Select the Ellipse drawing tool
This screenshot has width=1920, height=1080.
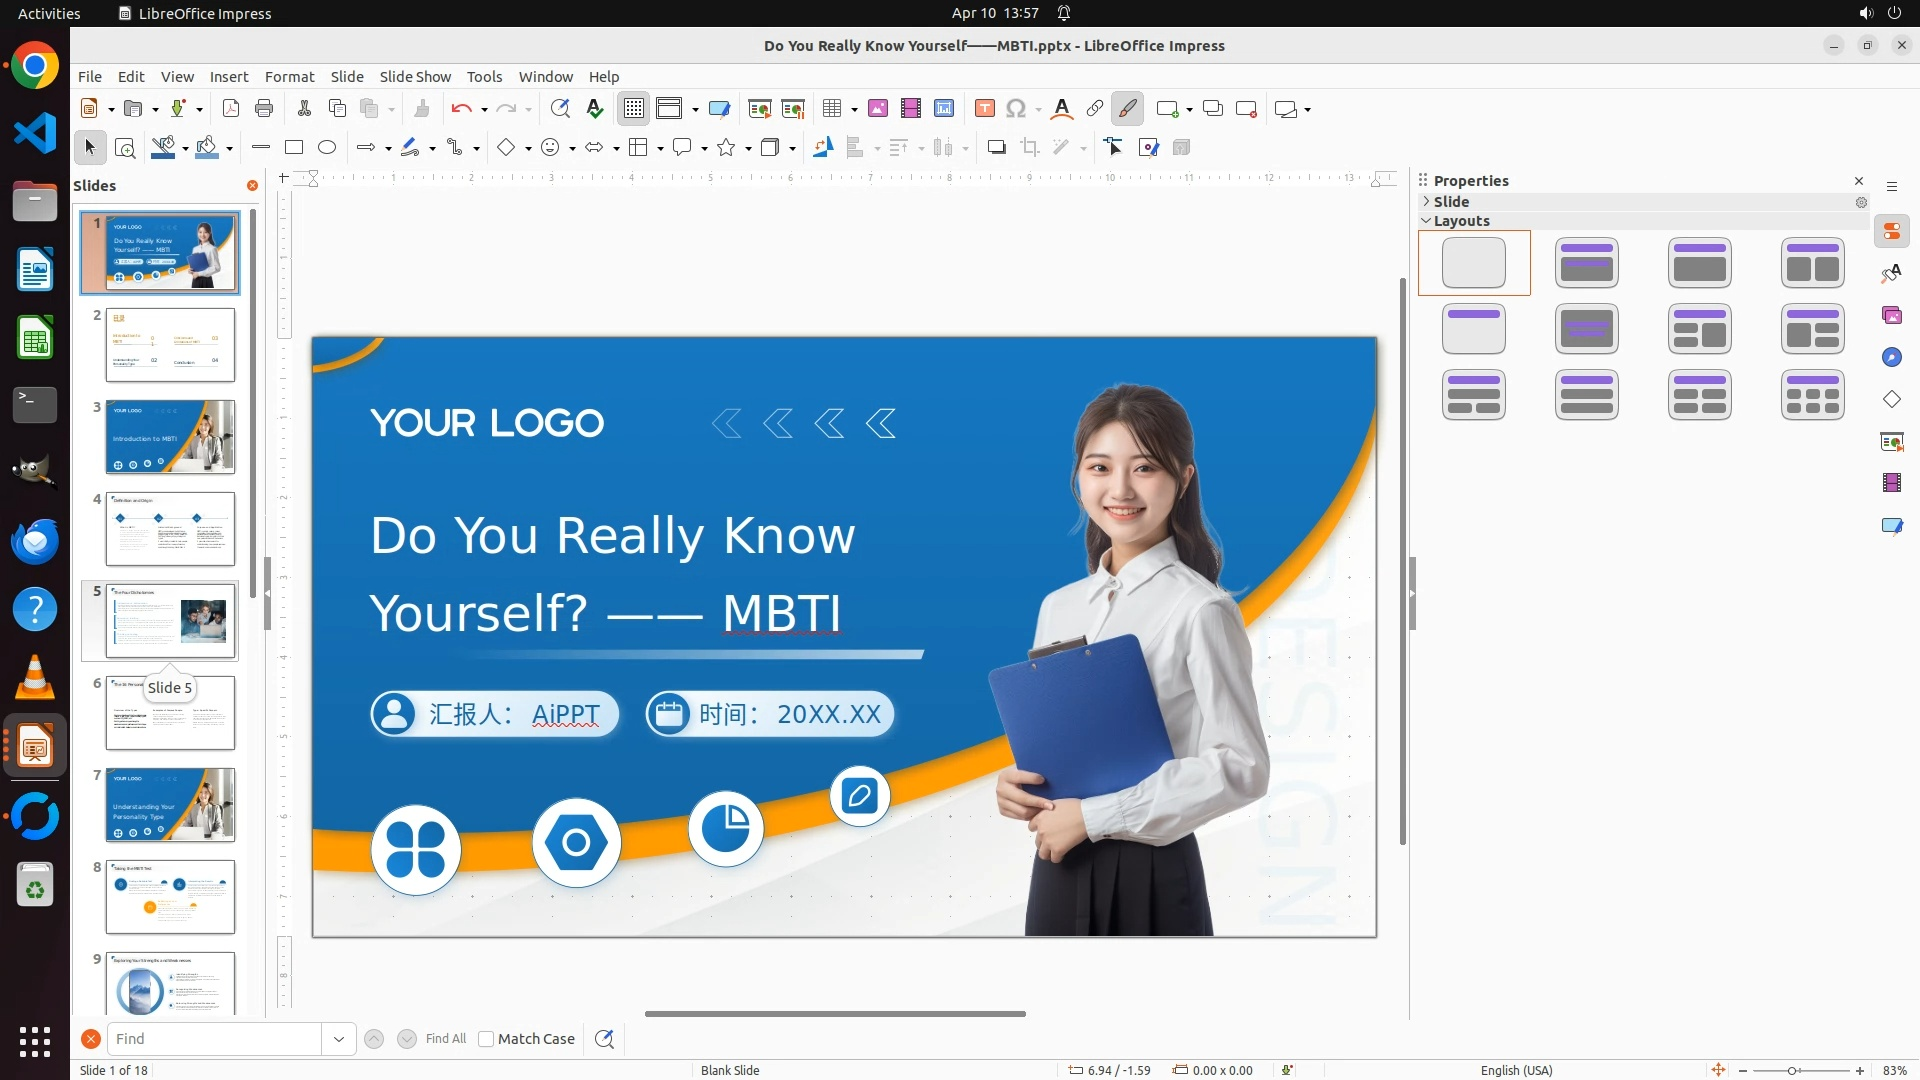pos(327,148)
